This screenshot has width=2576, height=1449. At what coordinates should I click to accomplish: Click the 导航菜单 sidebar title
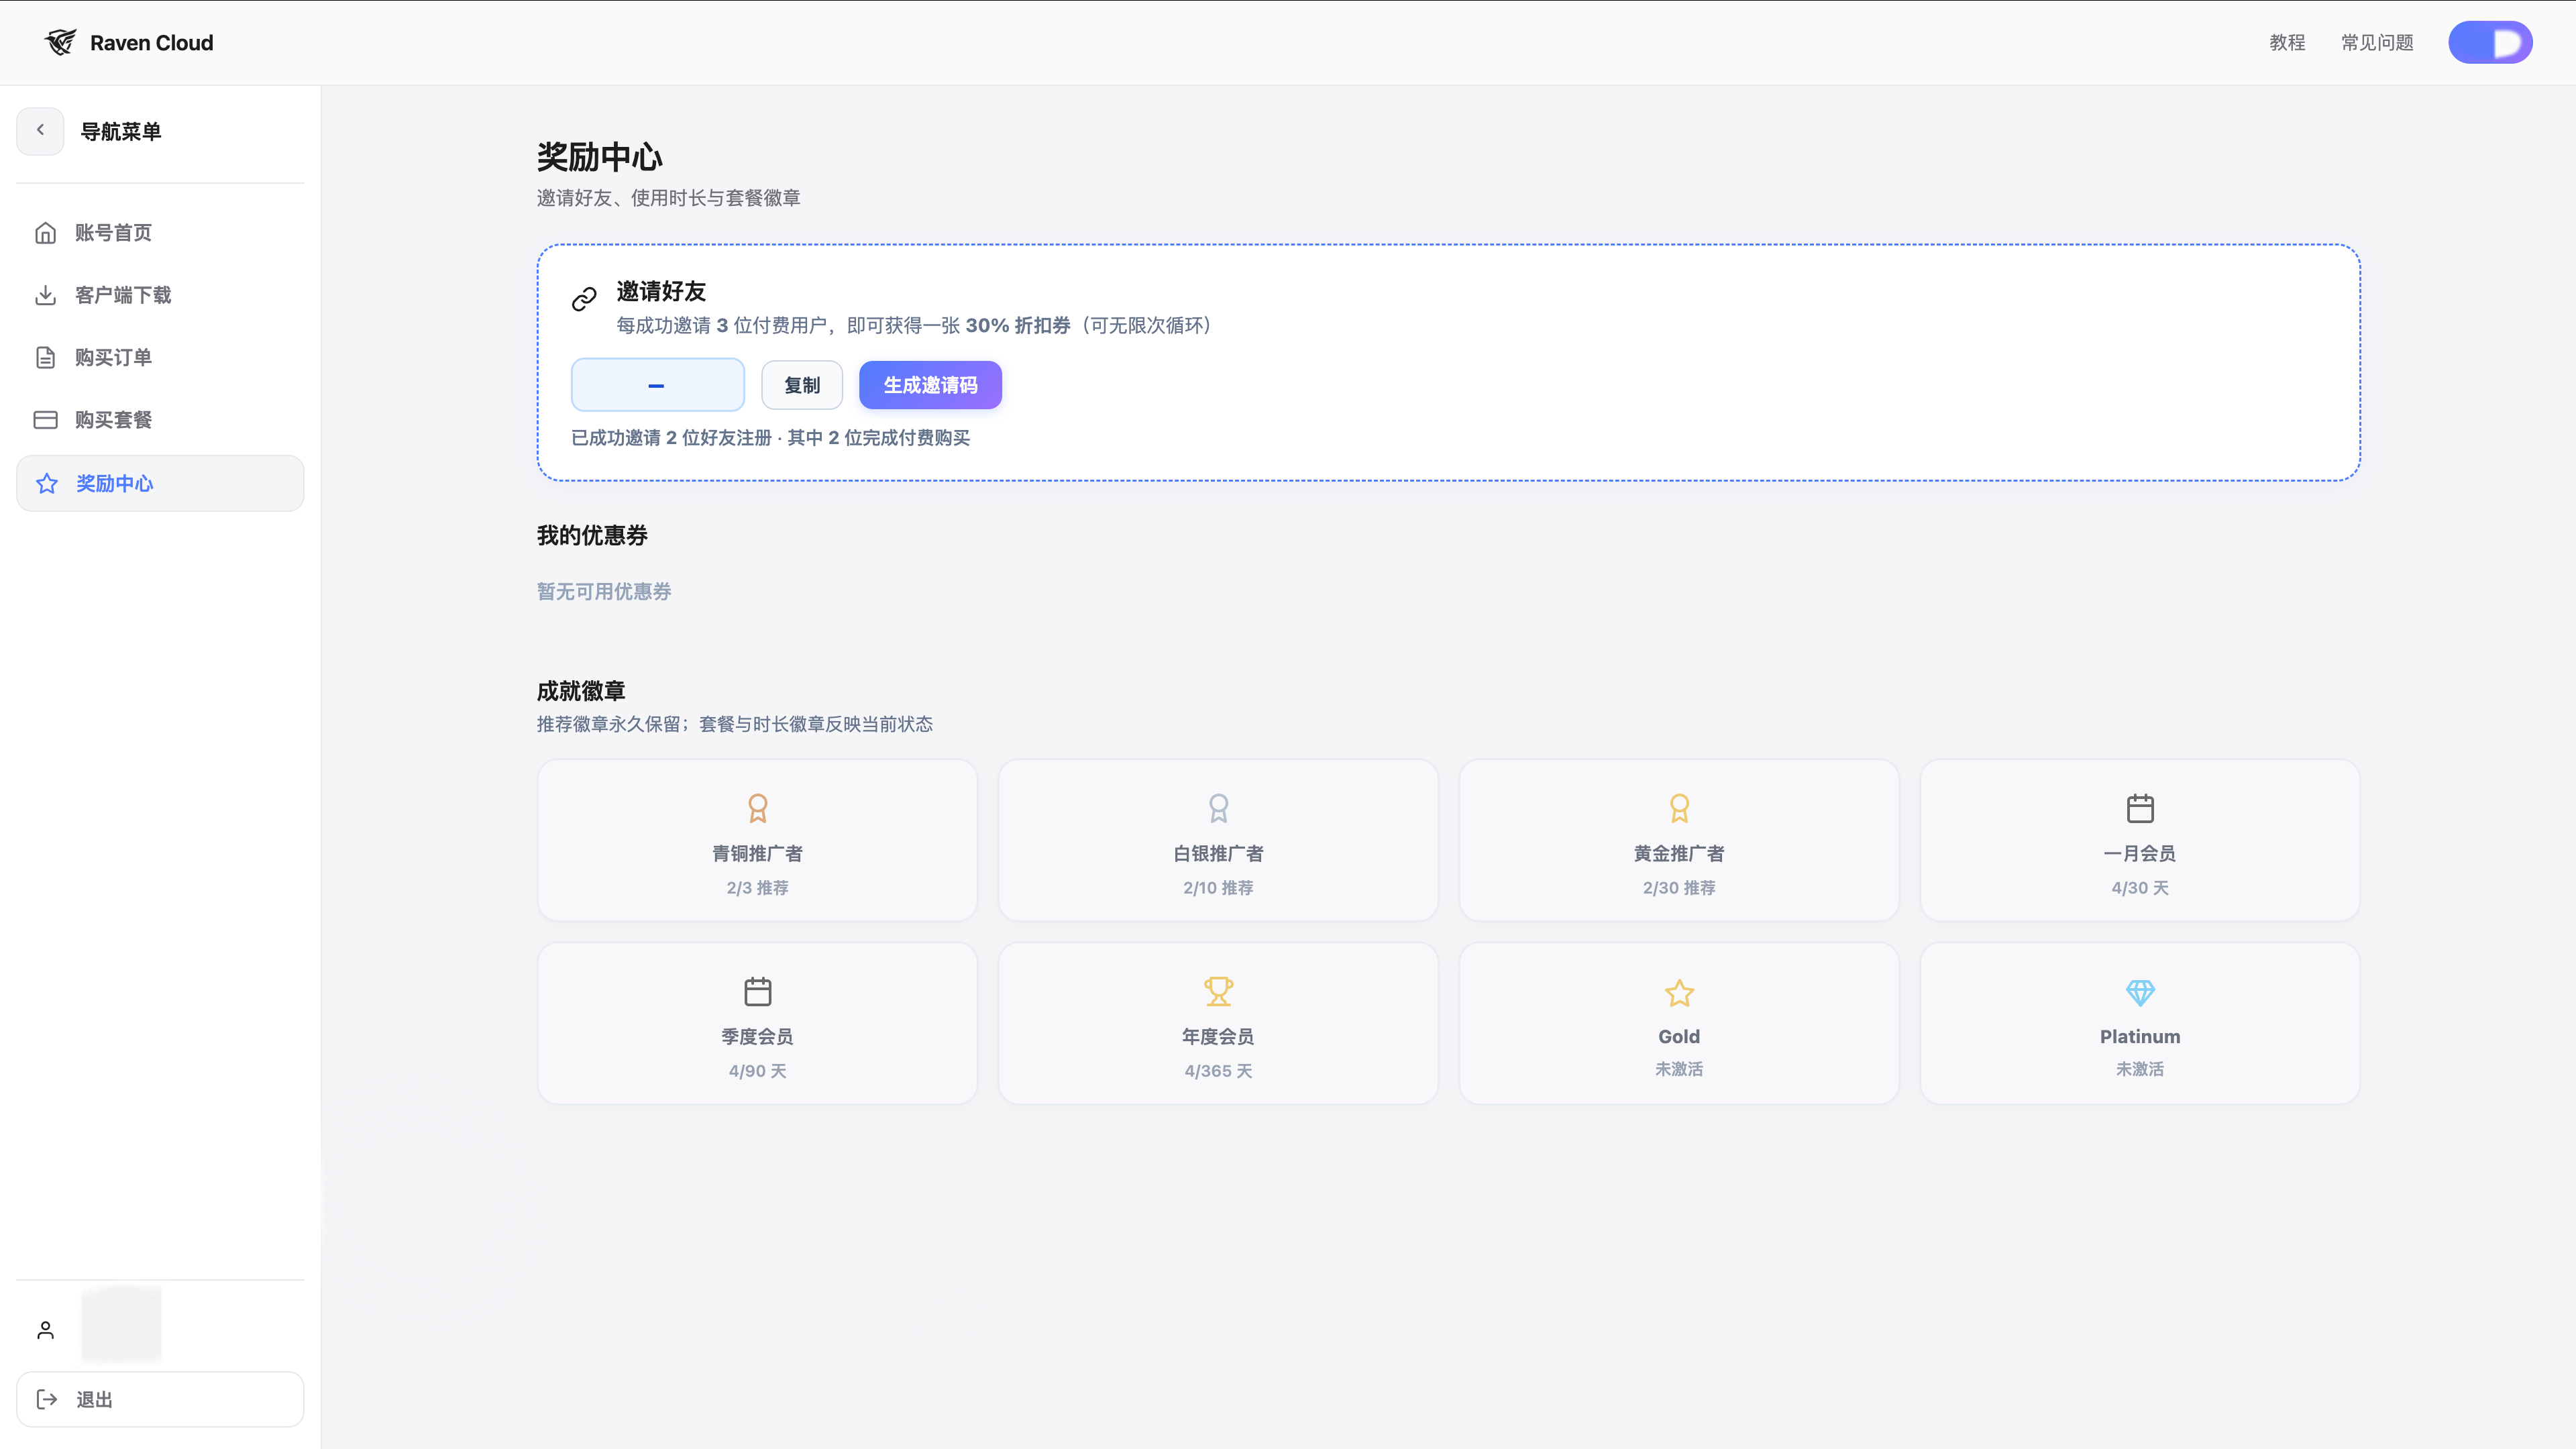[x=120, y=131]
